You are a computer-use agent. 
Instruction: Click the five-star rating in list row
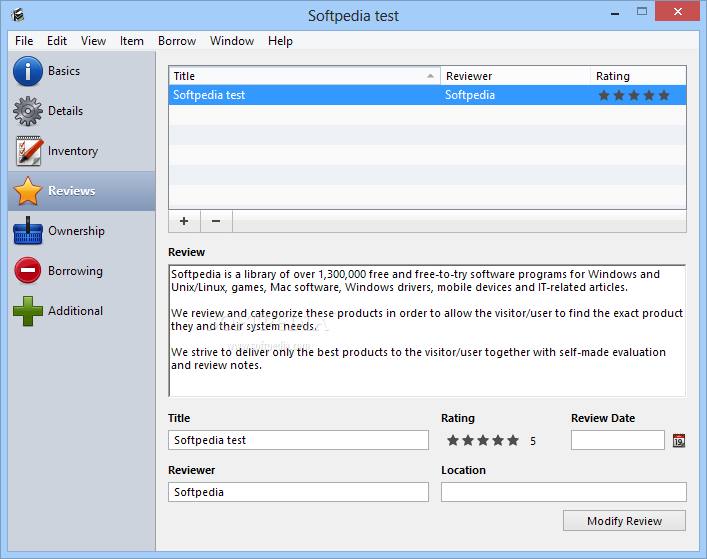click(x=634, y=95)
